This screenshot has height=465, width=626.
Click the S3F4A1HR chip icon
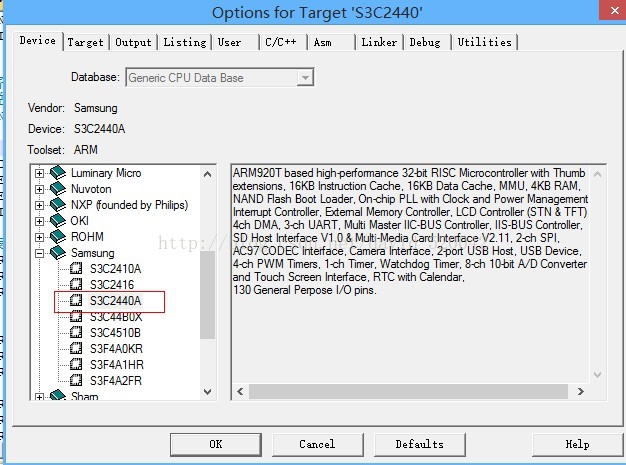[76, 364]
